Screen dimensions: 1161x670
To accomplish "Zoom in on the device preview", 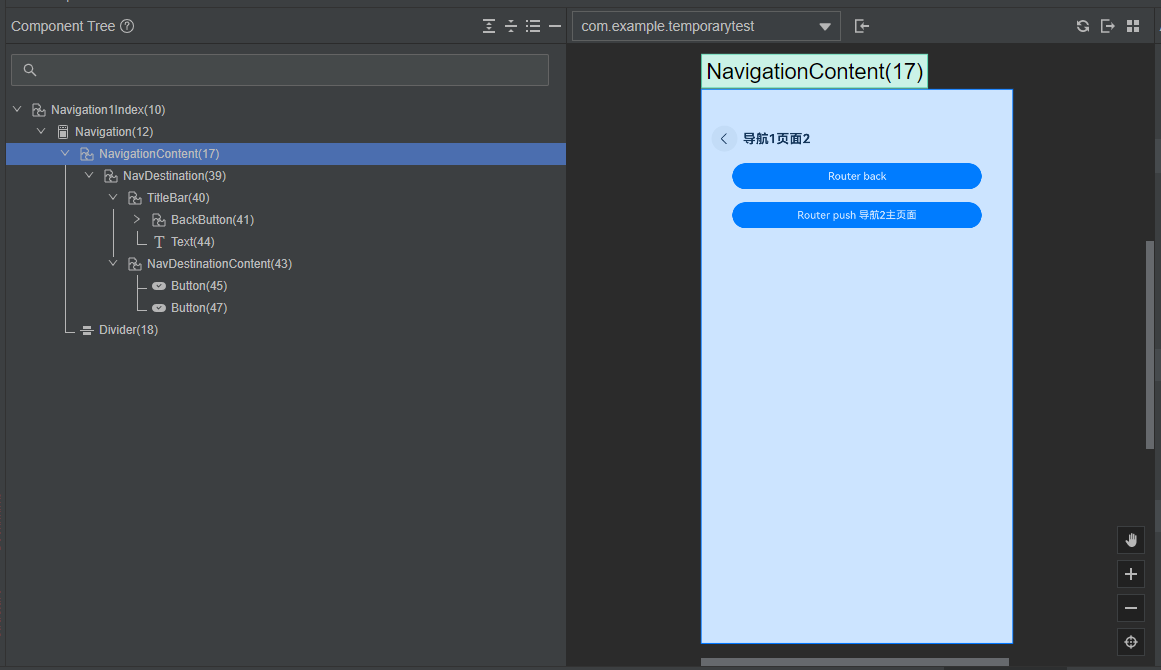I will [1130, 574].
